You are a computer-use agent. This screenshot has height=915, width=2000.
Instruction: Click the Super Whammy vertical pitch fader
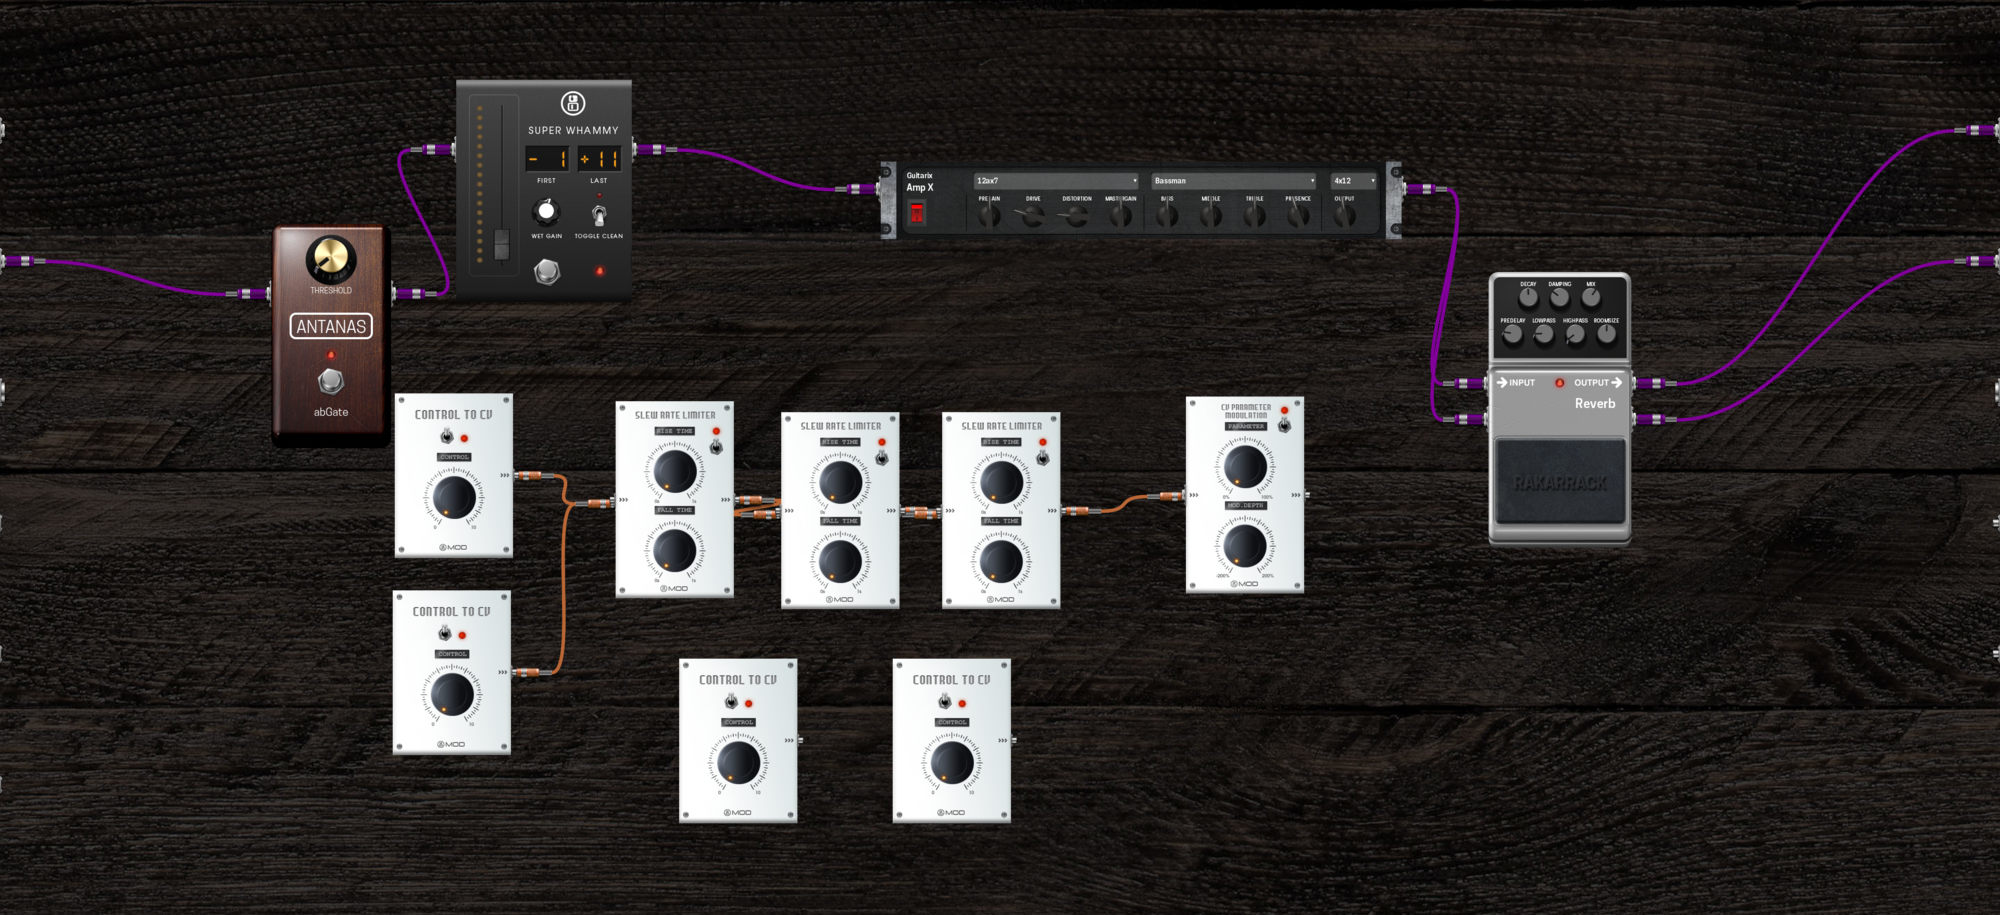click(x=501, y=185)
